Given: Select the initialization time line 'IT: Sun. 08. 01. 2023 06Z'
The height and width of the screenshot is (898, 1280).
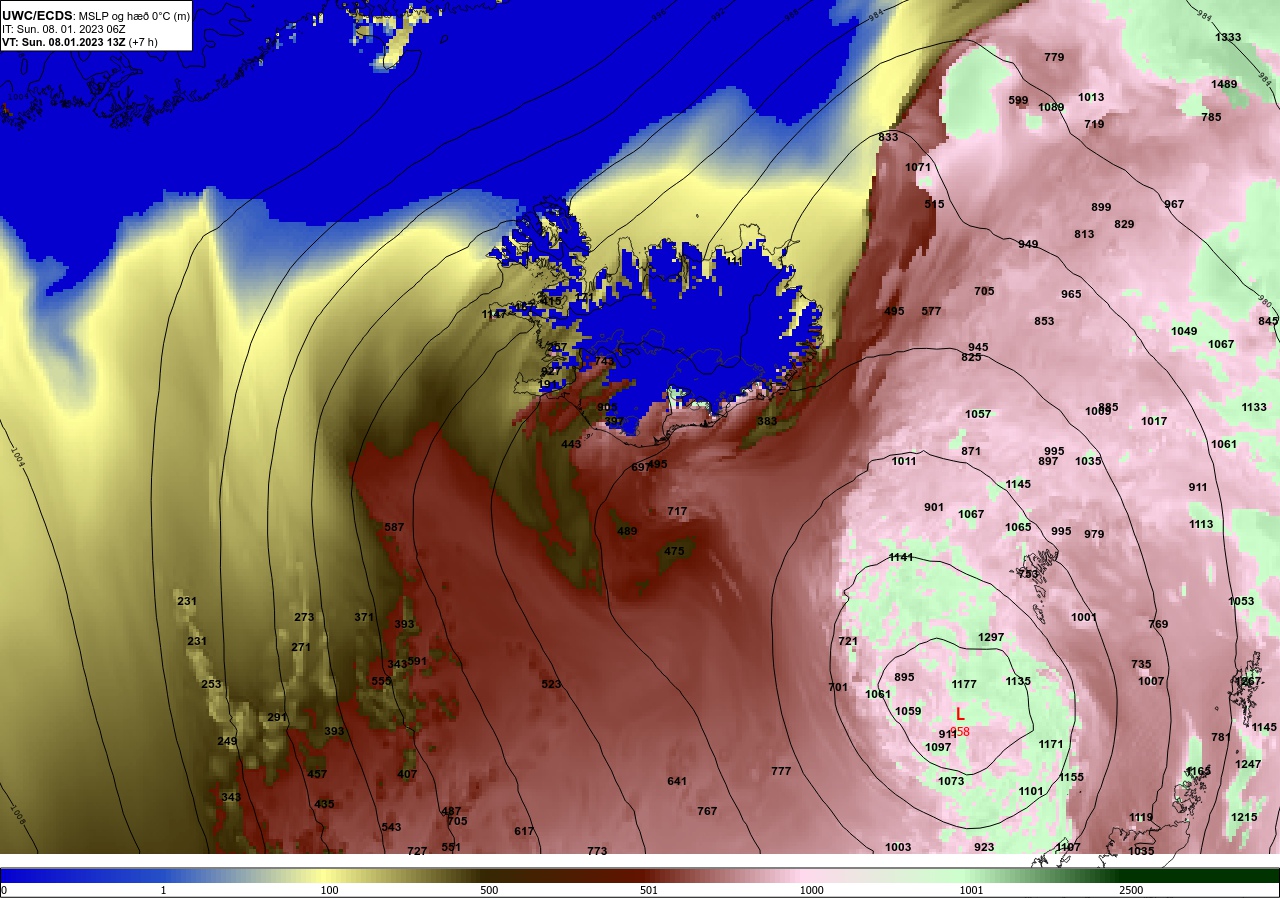Looking at the screenshot, I should 63,29.
